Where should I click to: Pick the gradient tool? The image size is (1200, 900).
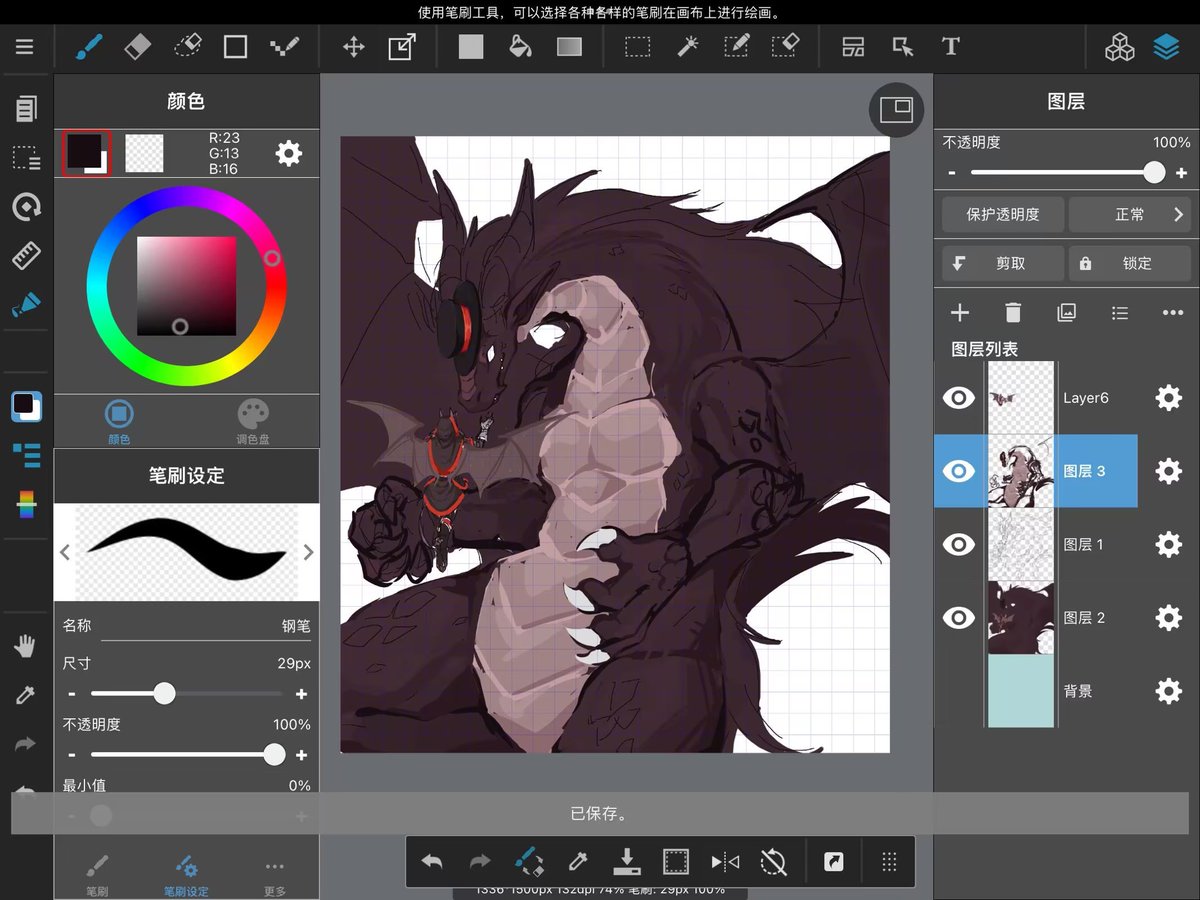(x=569, y=47)
